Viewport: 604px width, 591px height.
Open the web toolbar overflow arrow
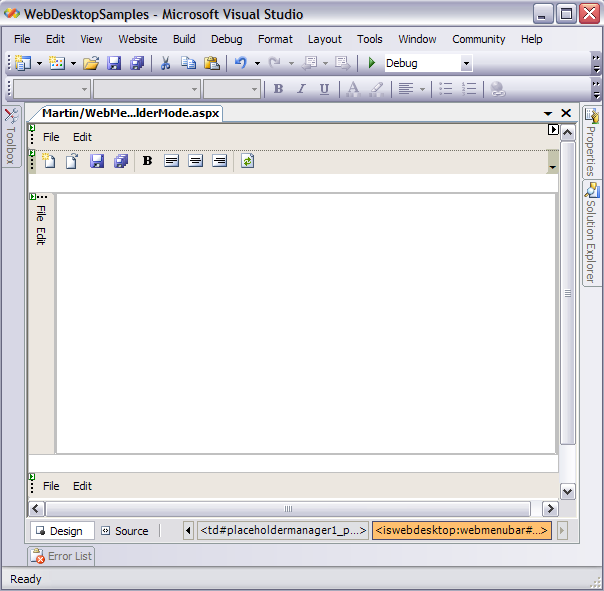[x=553, y=166]
